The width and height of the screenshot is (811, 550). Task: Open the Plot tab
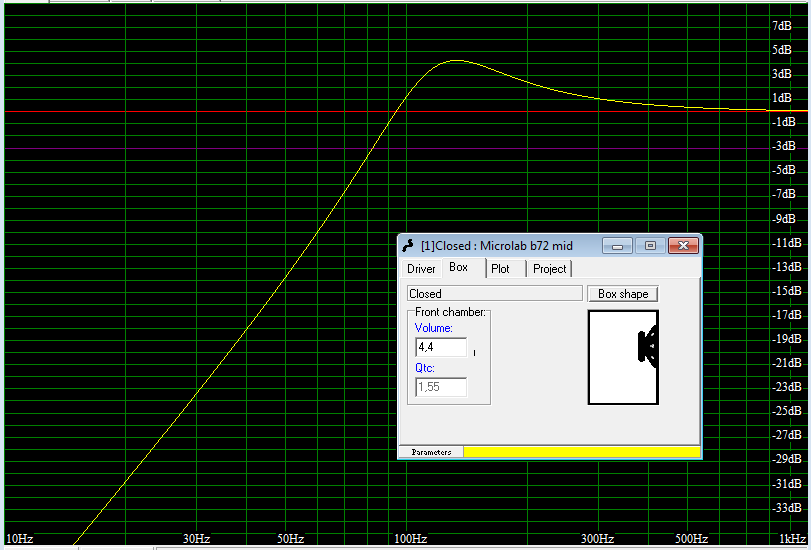click(x=500, y=269)
